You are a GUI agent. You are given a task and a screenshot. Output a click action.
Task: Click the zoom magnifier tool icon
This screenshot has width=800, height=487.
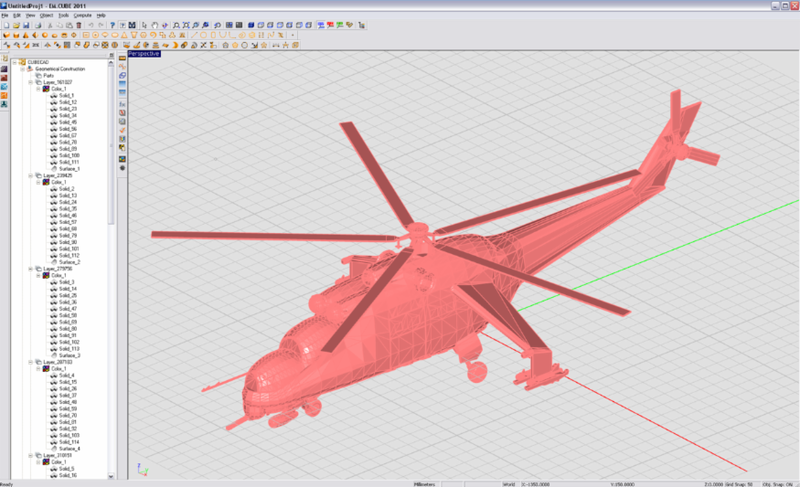pos(176,25)
